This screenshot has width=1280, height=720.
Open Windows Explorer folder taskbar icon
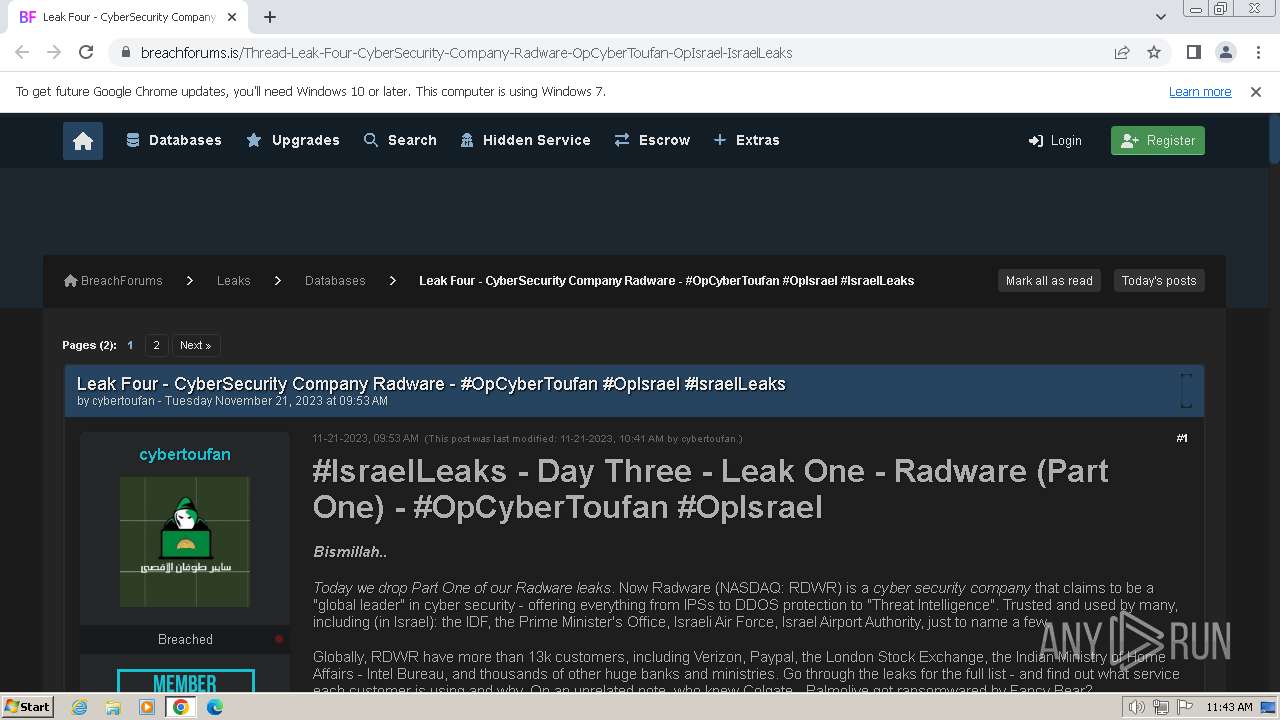(113, 707)
